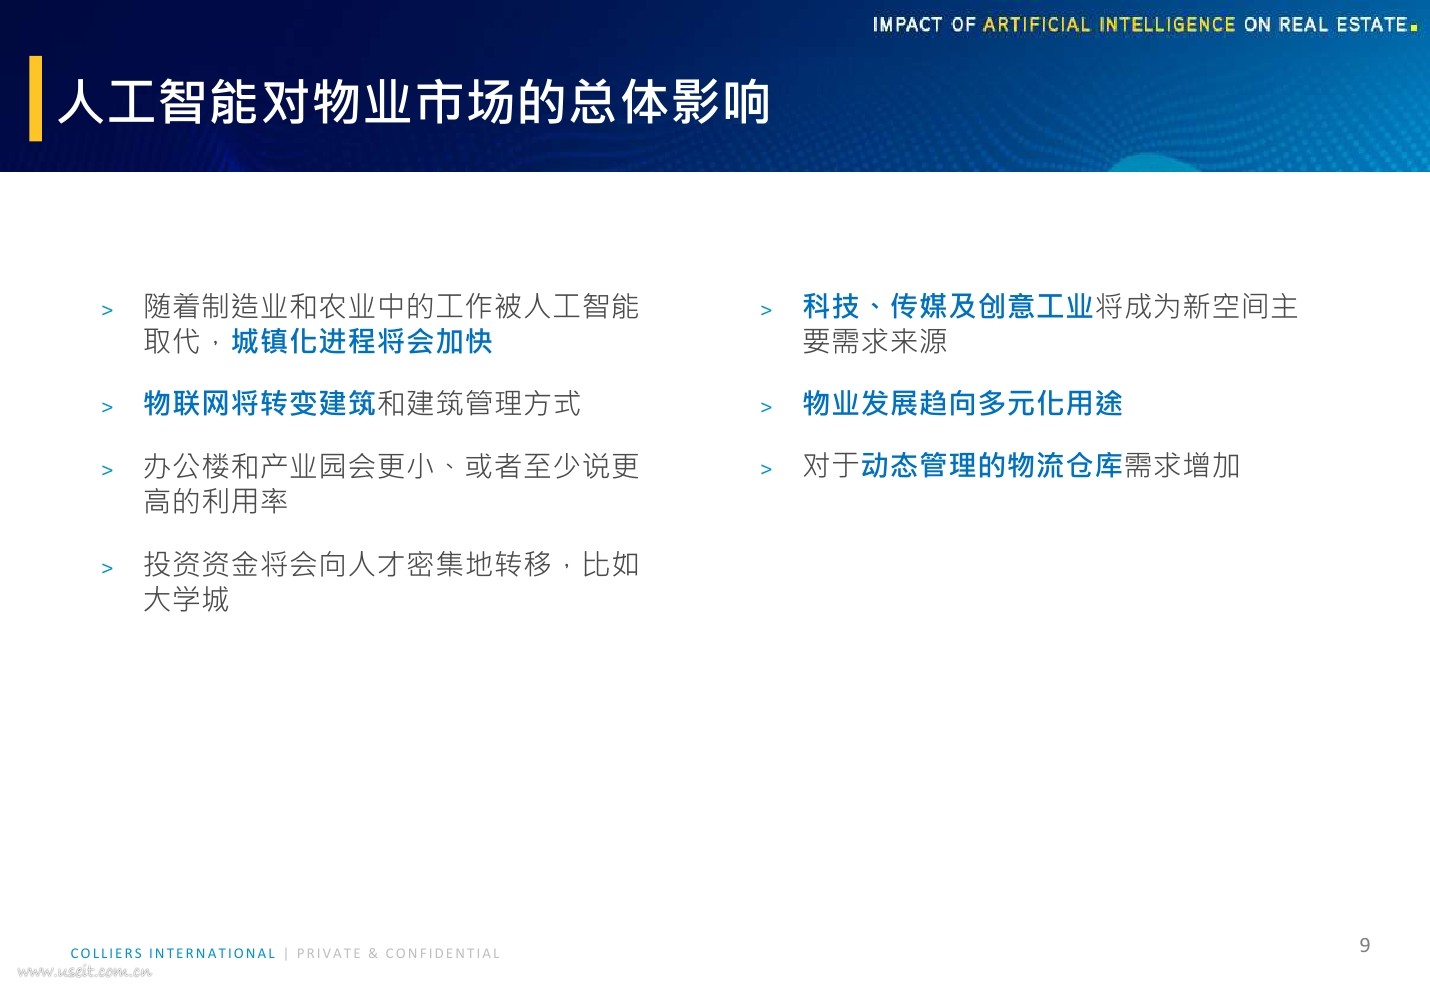Click the arrow bullet before 科技、传媒及创意工业 item

[767, 310]
